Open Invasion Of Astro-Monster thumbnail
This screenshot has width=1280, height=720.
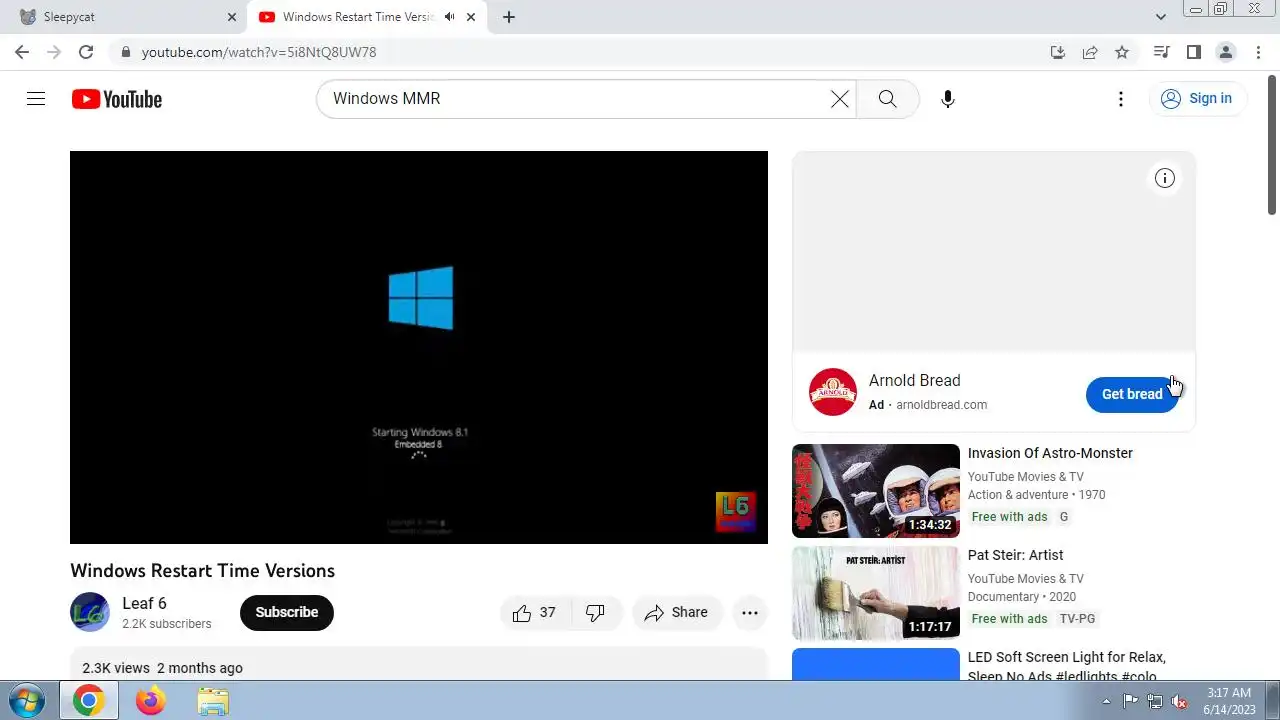(876, 490)
